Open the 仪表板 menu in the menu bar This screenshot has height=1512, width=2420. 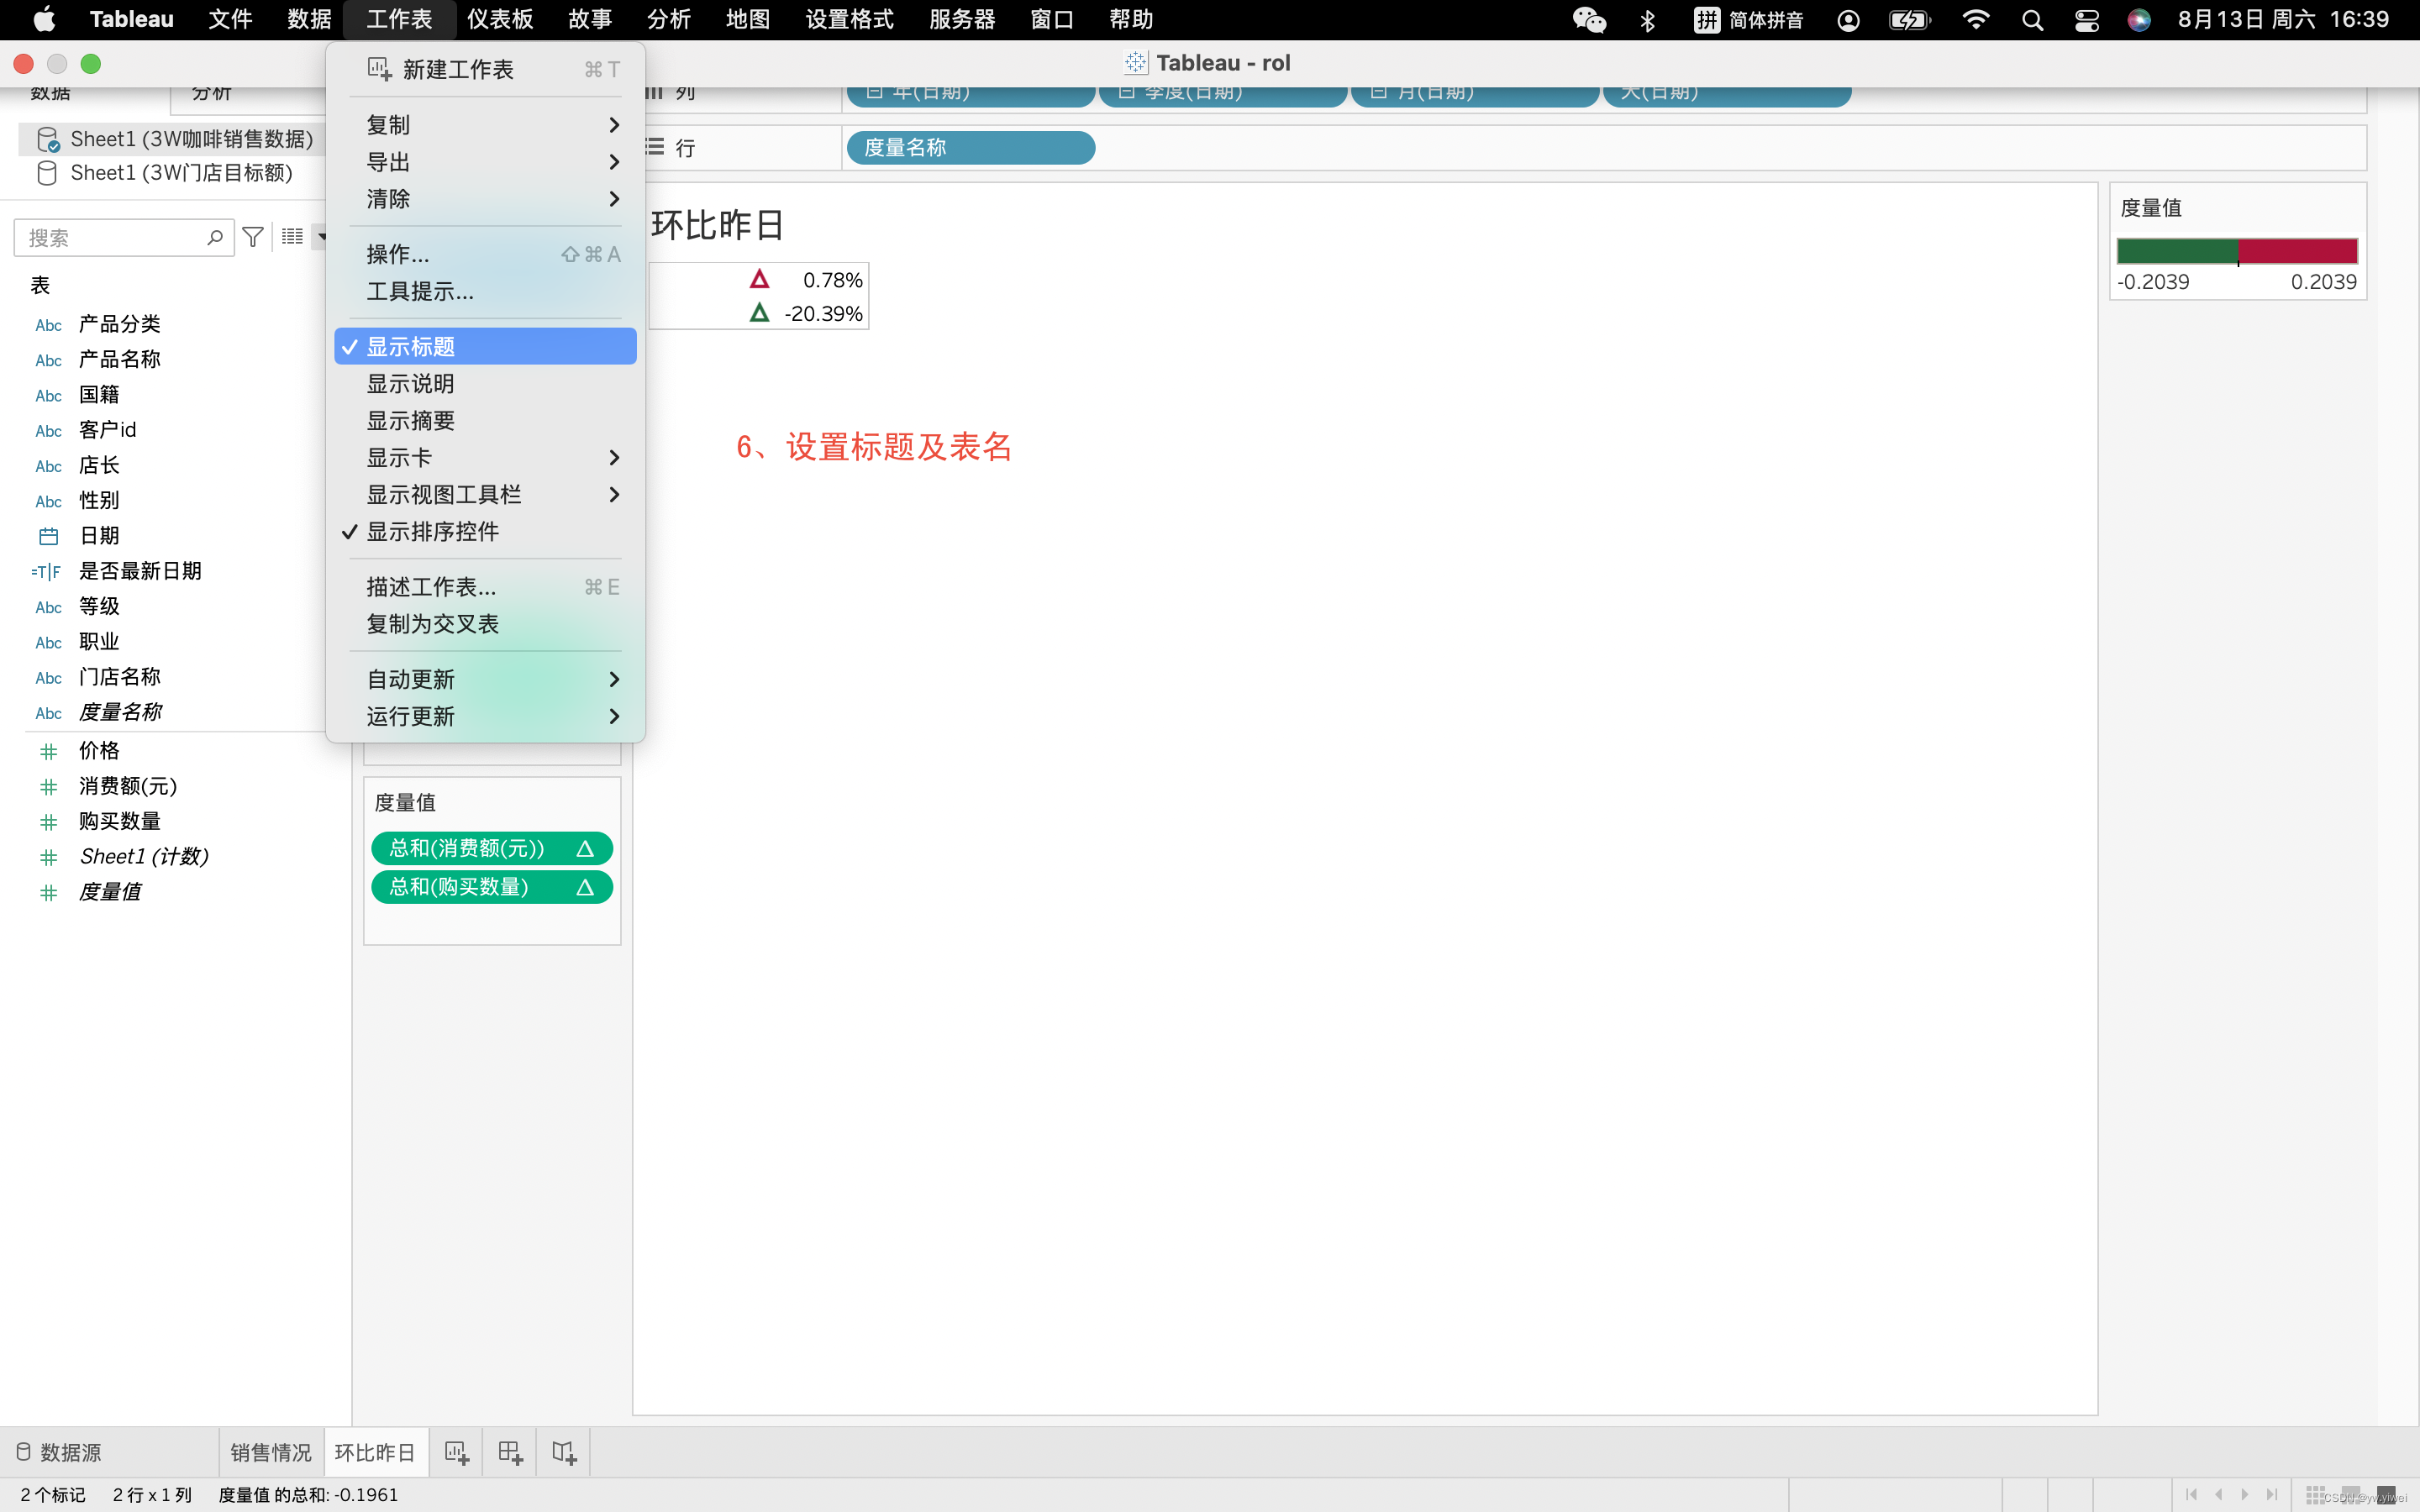tap(500, 19)
